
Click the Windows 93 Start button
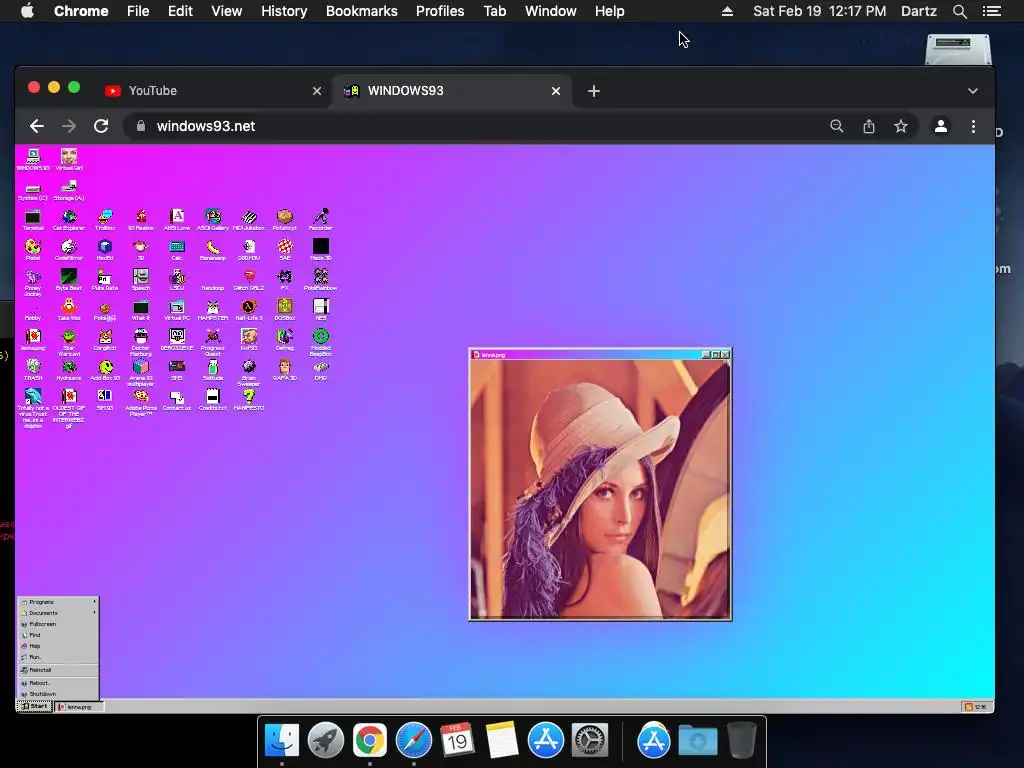tap(35, 707)
